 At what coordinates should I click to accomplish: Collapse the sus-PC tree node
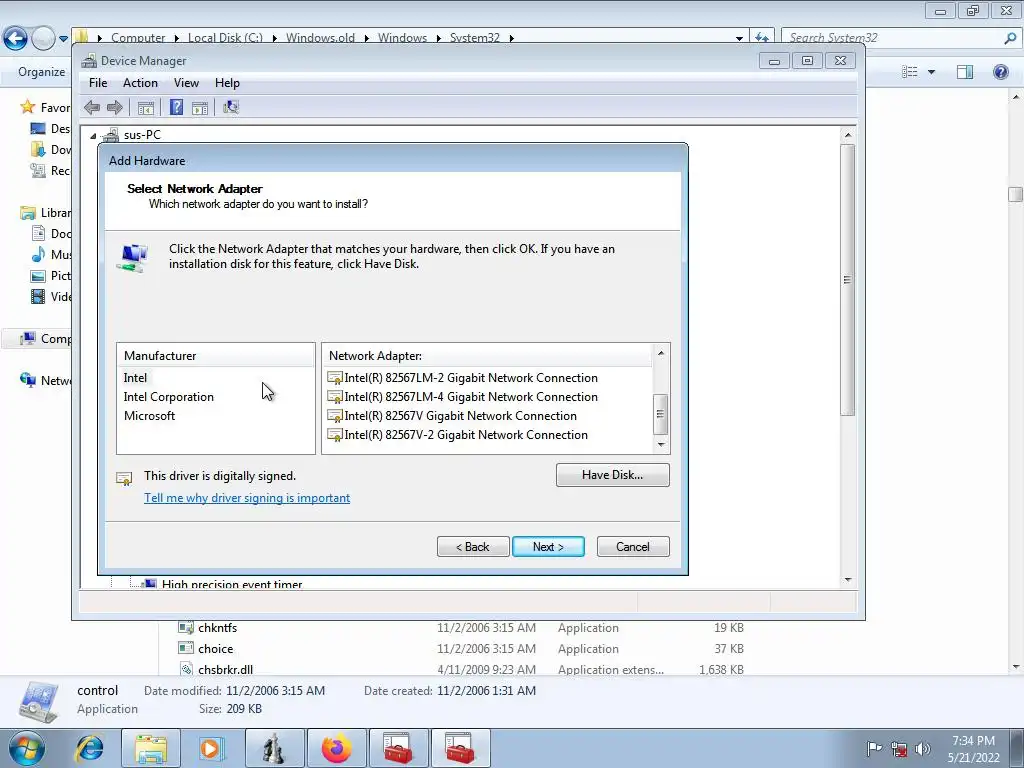pyautogui.click(x=93, y=136)
